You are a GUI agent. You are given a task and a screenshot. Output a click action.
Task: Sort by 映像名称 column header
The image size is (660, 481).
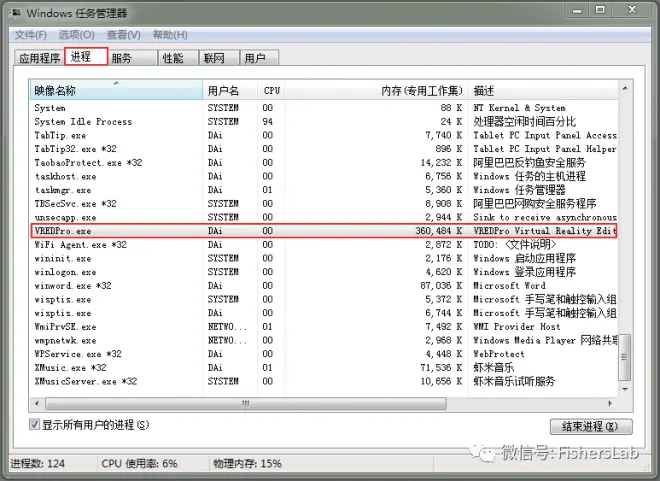tap(116, 90)
